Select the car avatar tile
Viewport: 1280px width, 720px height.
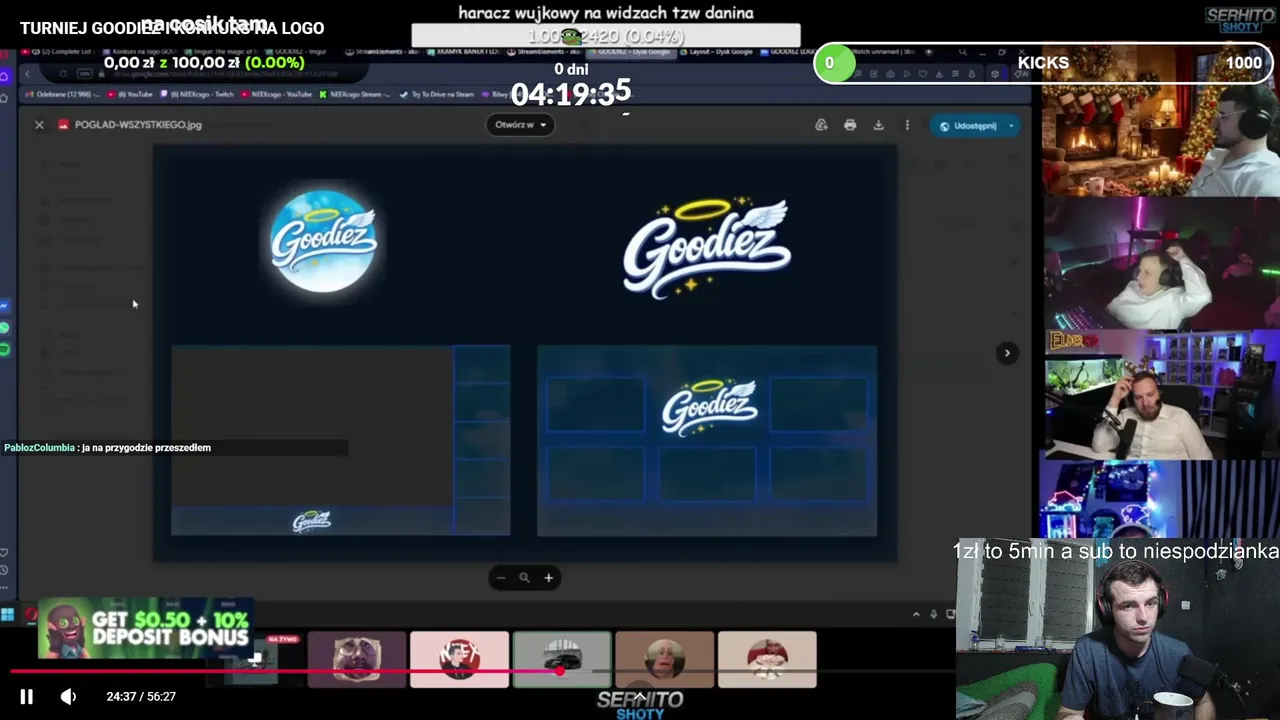pyautogui.click(x=562, y=660)
